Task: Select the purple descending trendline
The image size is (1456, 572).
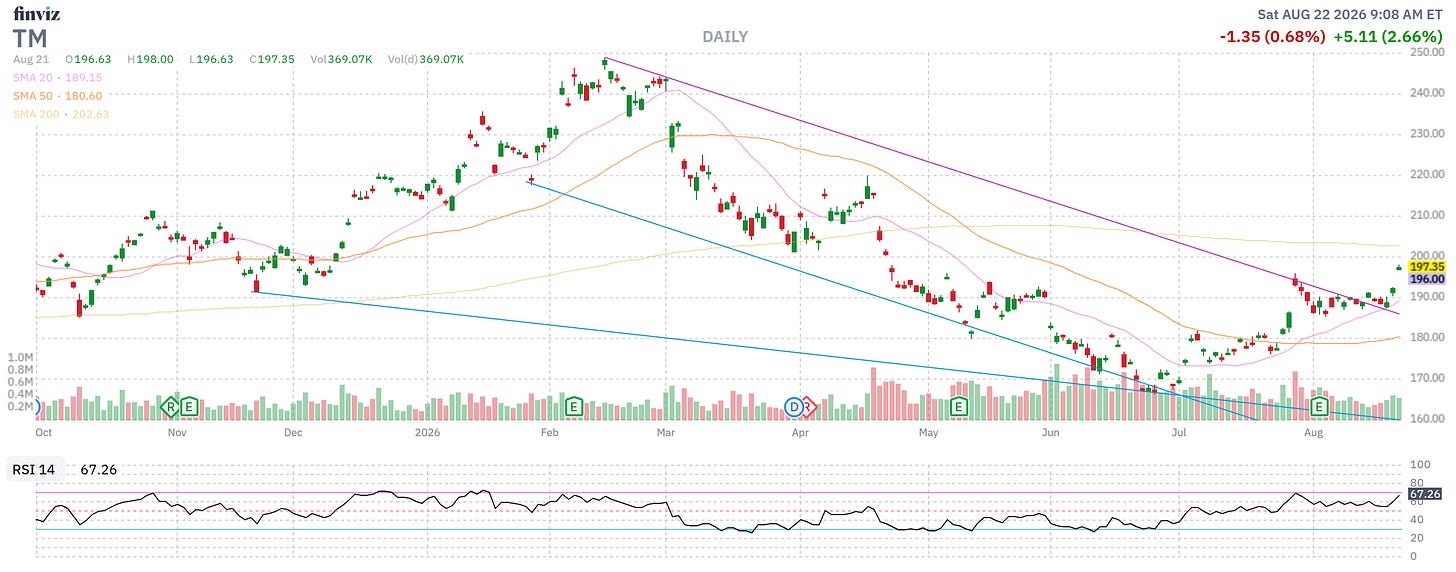Action: tap(1000, 186)
